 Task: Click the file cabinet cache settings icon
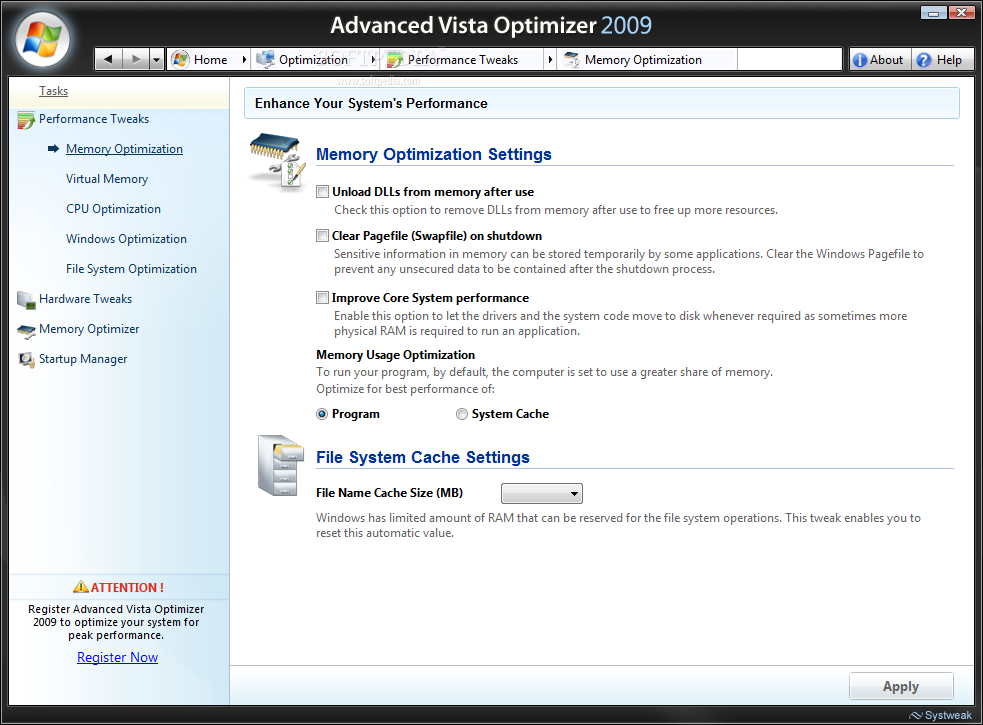click(280, 465)
